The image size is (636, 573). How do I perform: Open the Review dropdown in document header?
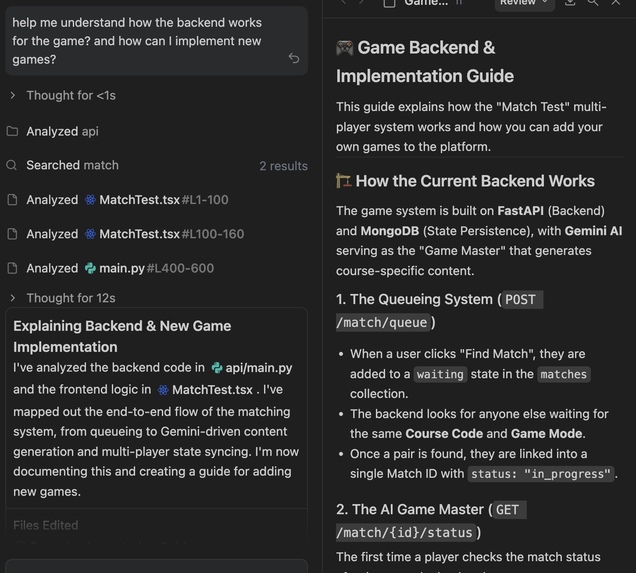524,3
